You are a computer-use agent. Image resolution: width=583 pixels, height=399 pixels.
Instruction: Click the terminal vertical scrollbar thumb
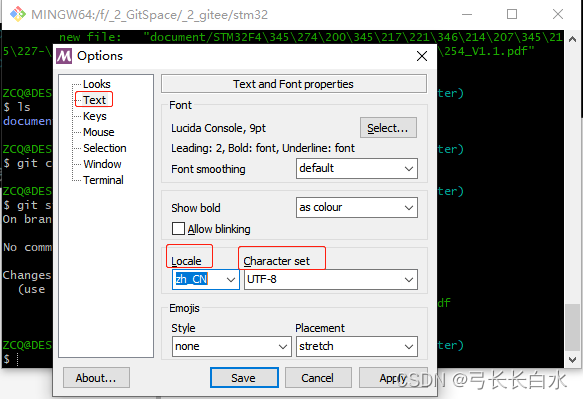[573, 327]
